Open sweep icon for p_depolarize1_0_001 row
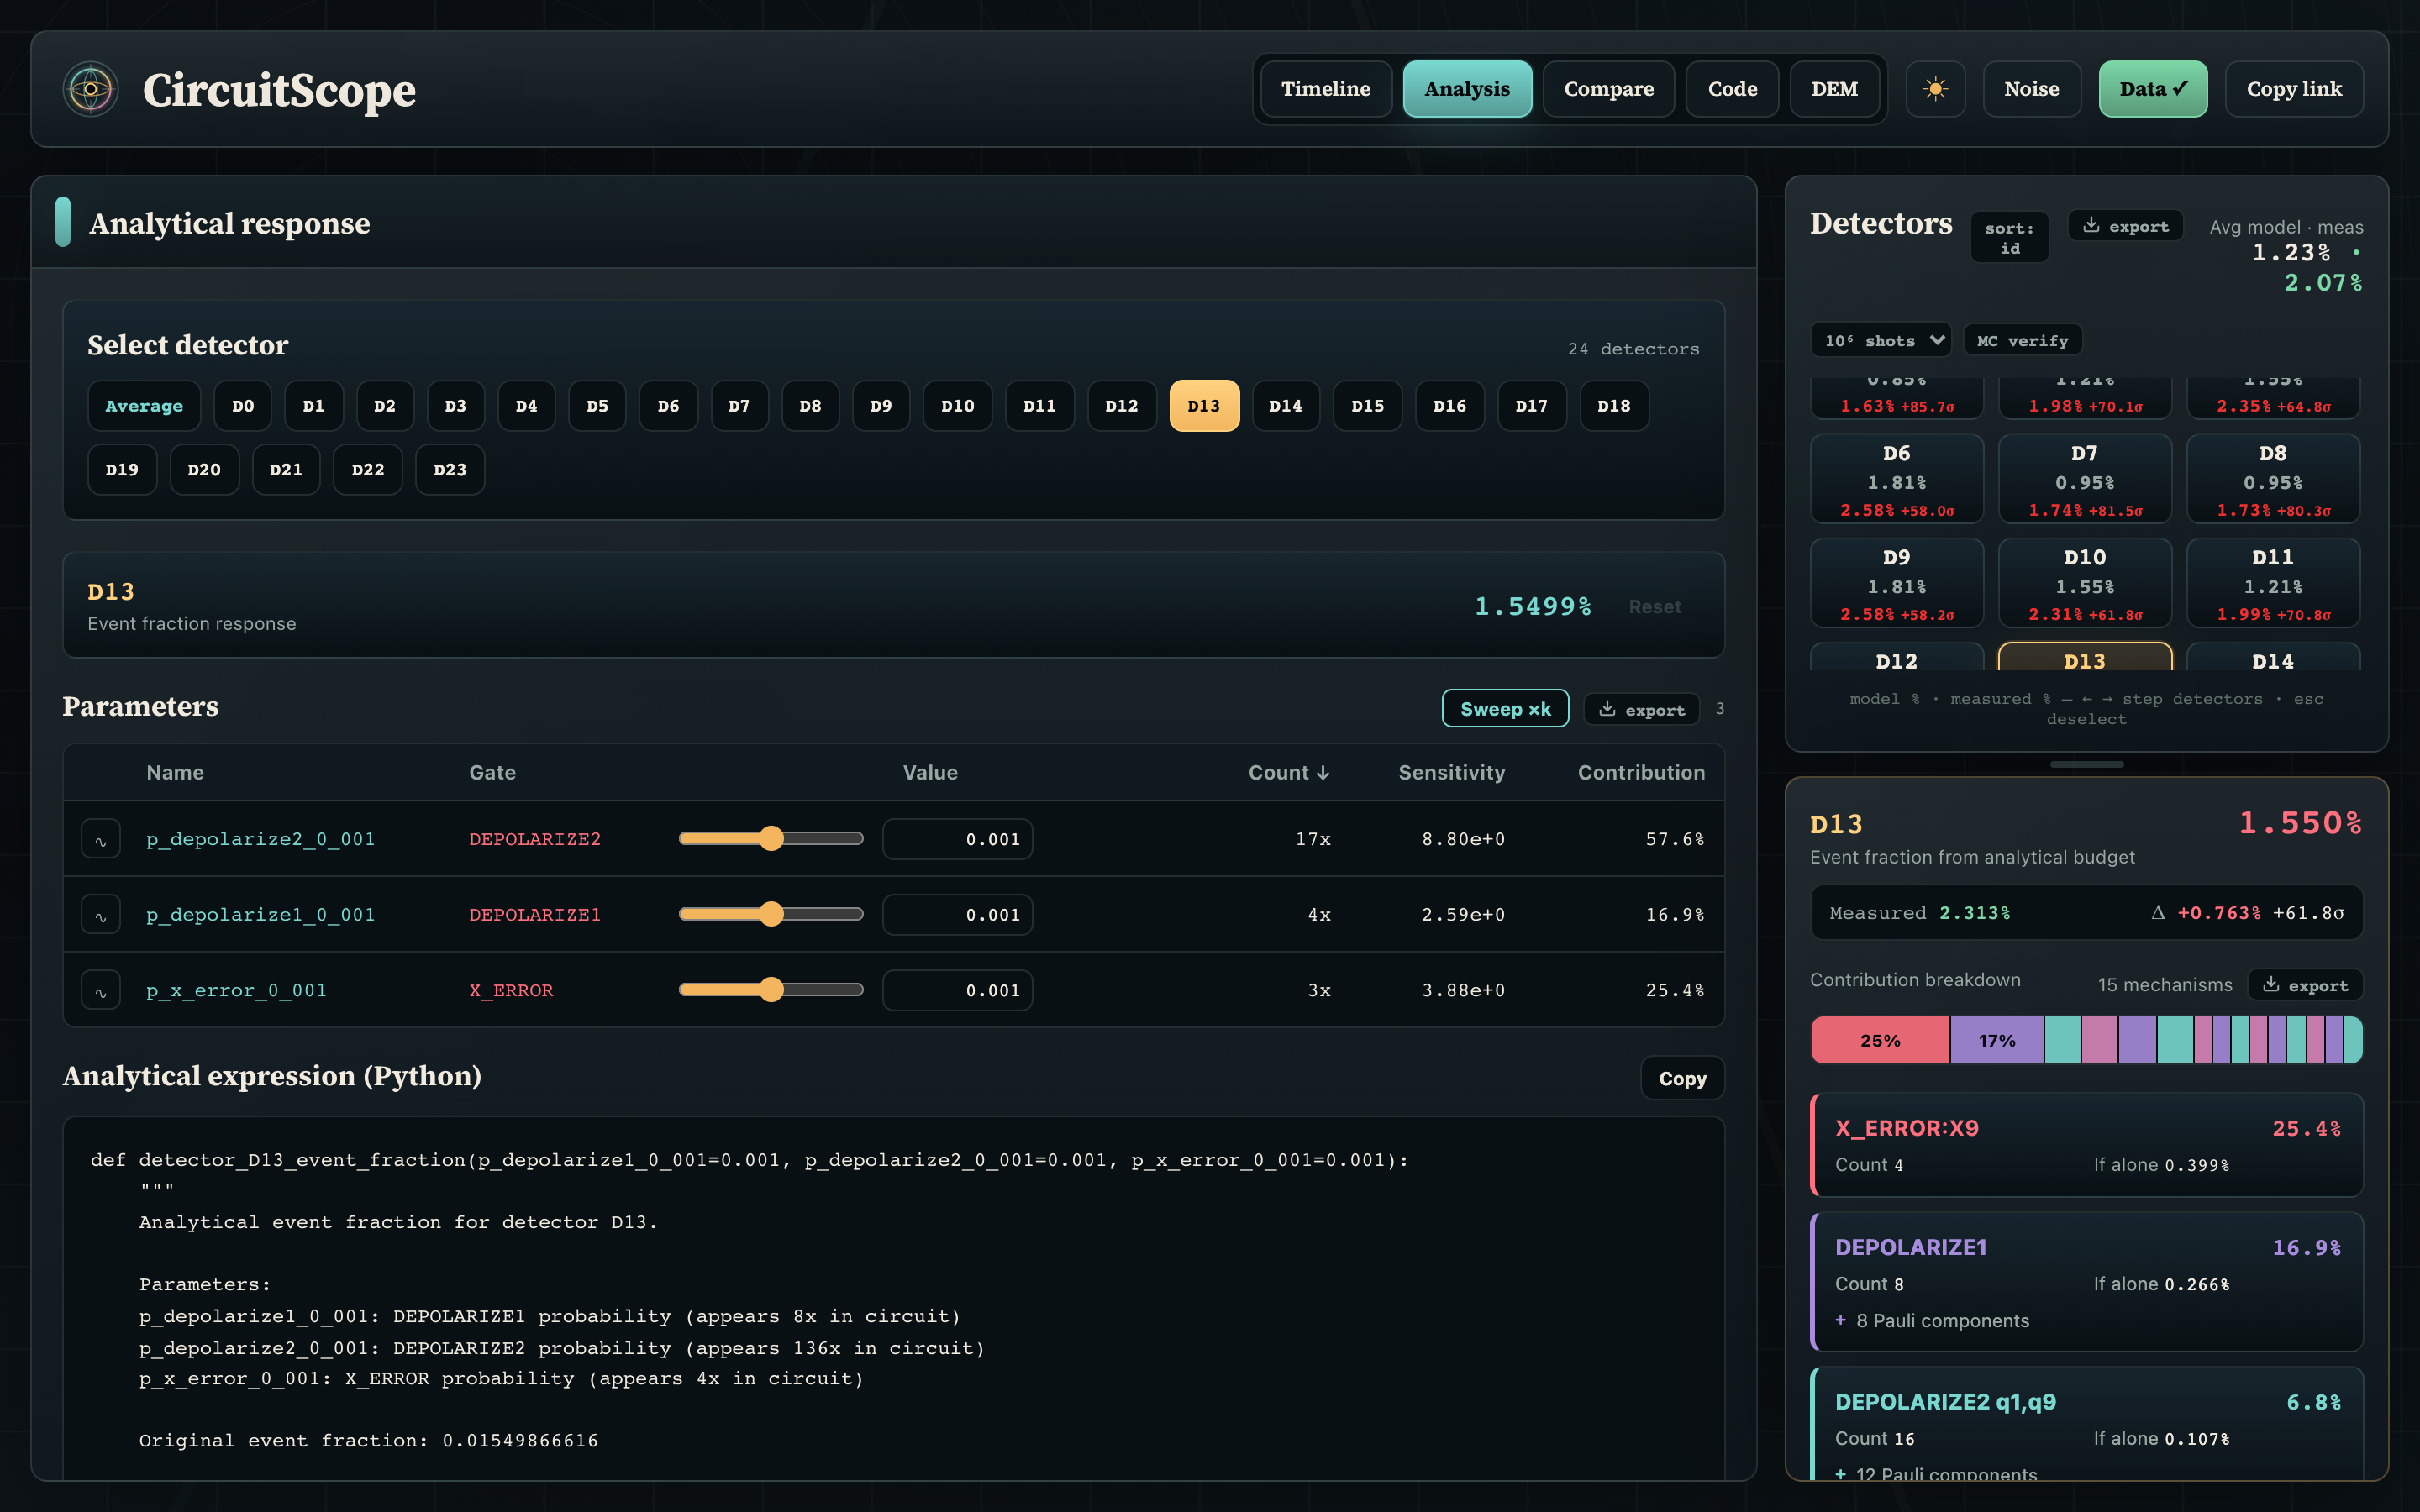 [x=101, y=914]
